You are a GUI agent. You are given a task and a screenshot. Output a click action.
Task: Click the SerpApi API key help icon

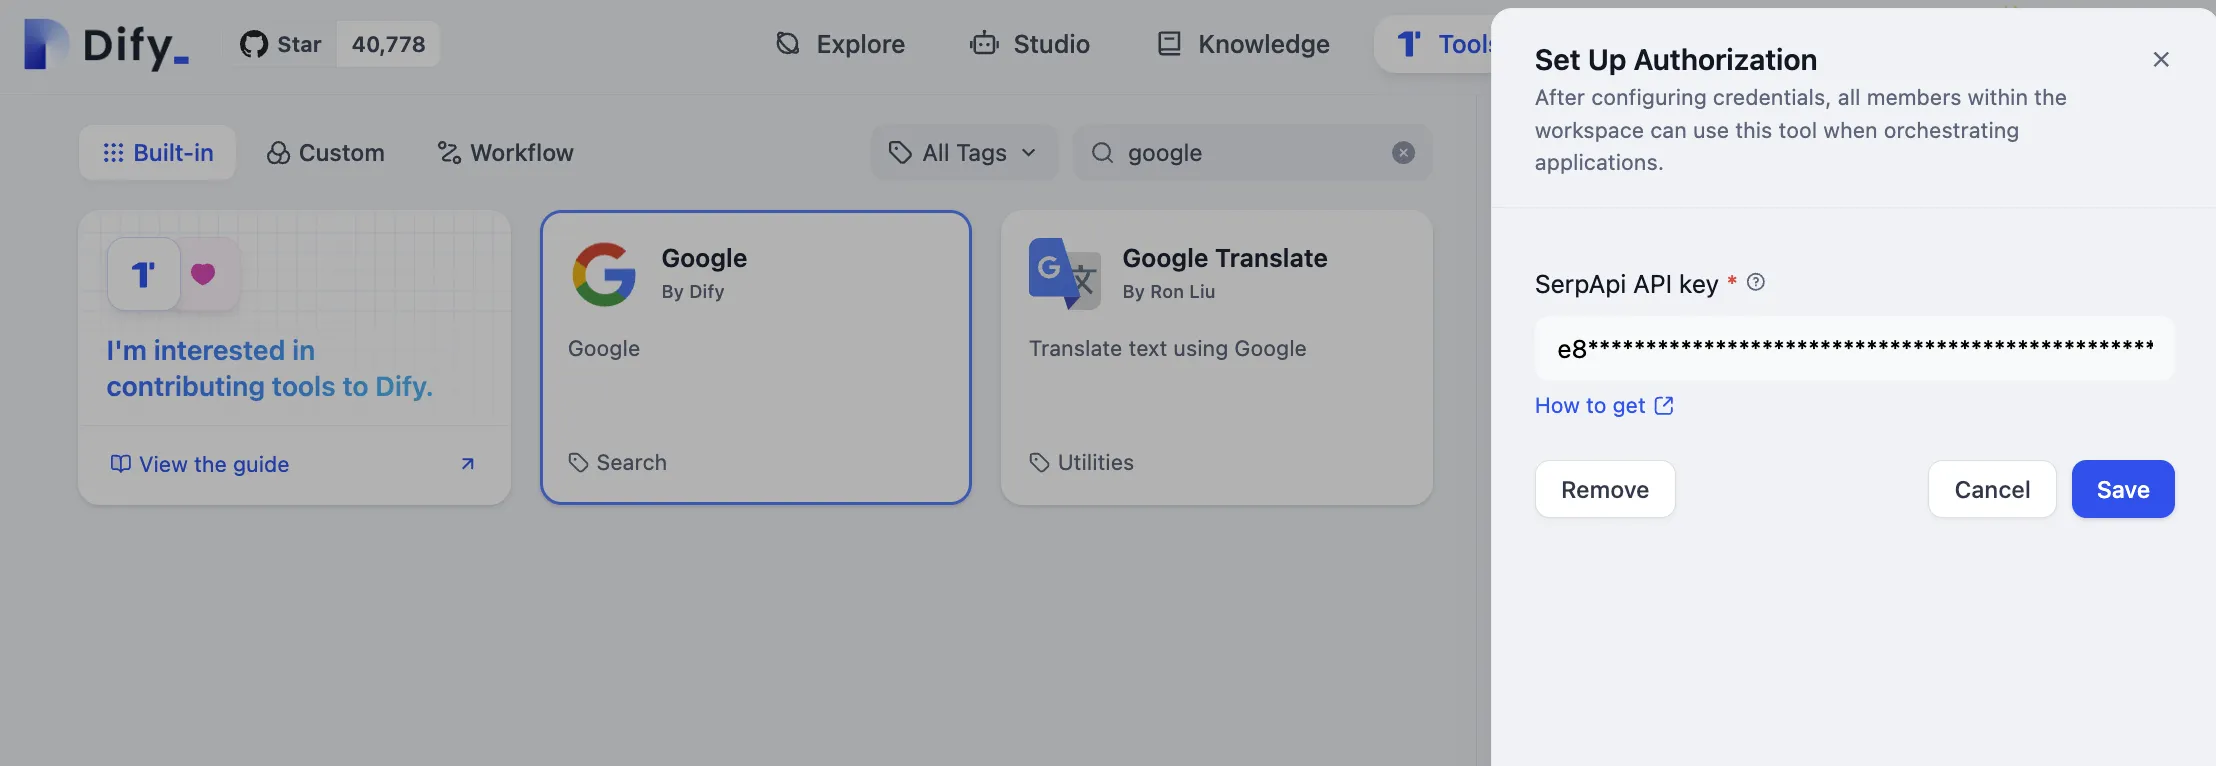point(1755,283)
